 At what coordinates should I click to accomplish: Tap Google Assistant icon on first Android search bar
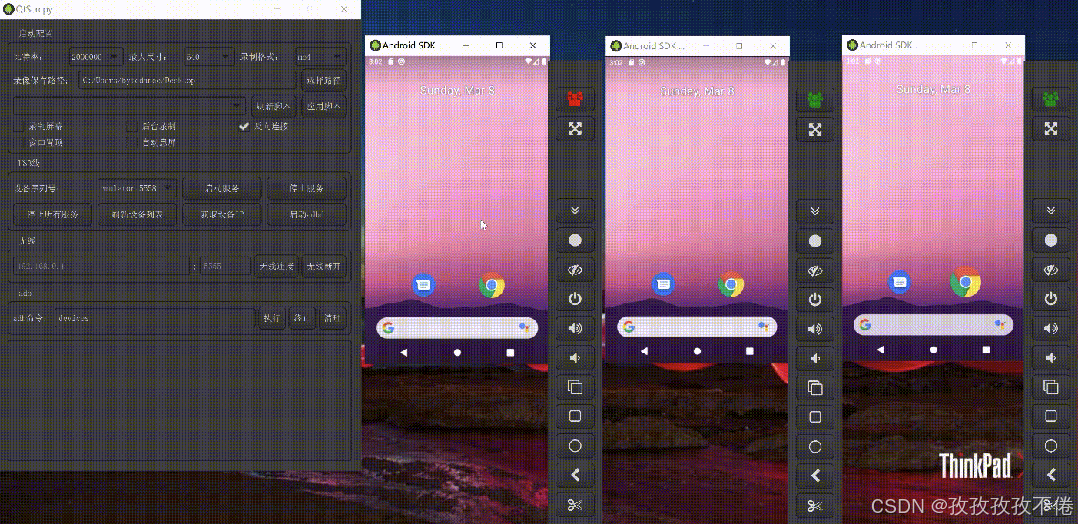(525, 327)
